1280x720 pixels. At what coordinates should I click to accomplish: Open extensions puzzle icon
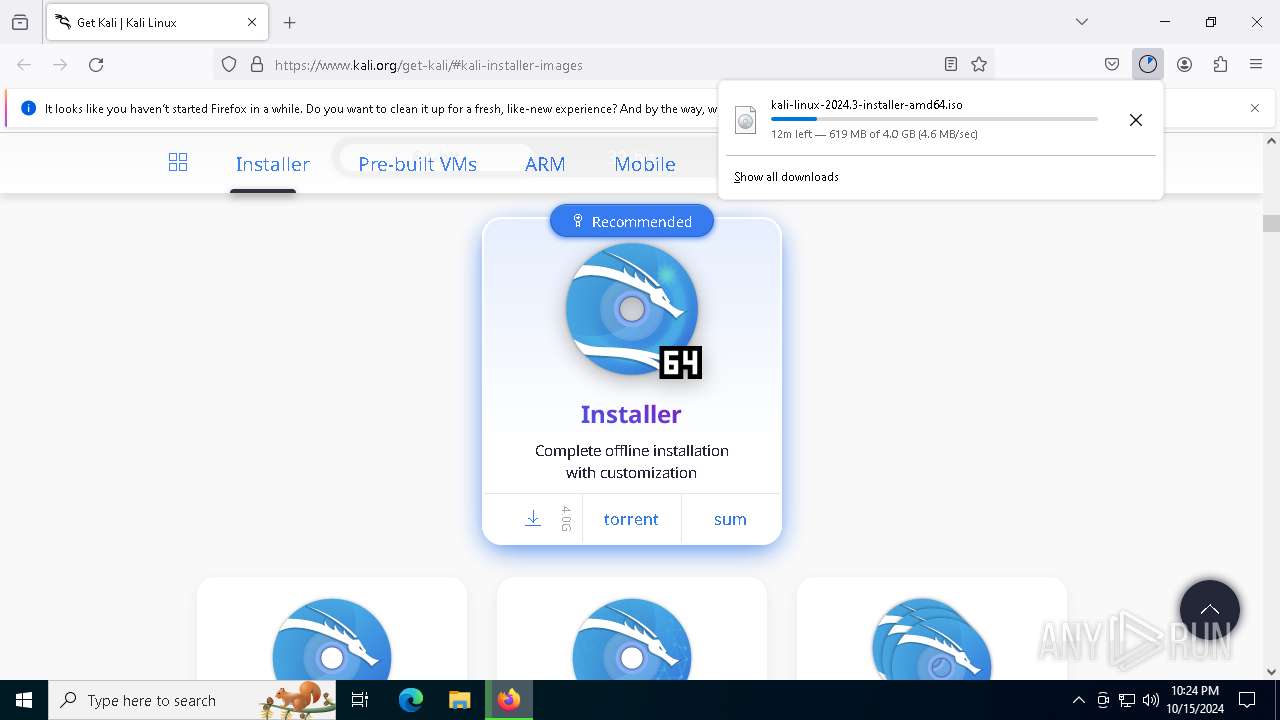[1220, 65]
